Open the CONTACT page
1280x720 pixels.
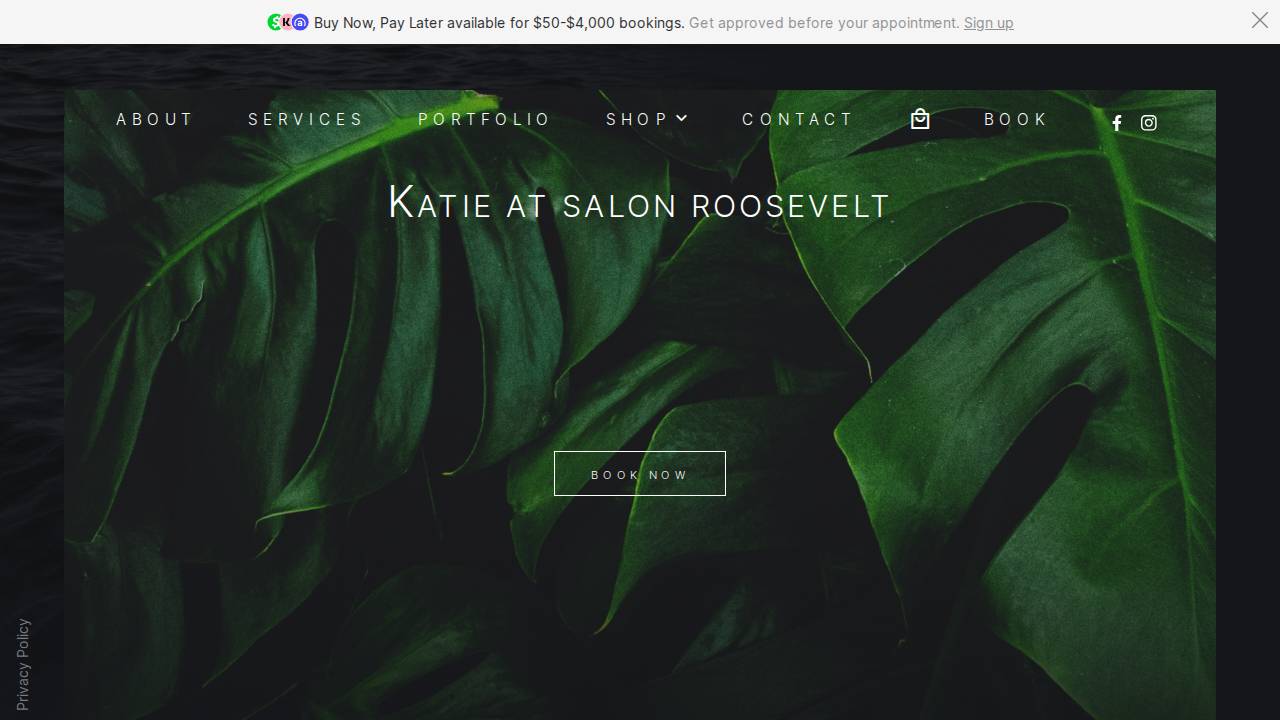pyautogui.click(x=798, y=119)
